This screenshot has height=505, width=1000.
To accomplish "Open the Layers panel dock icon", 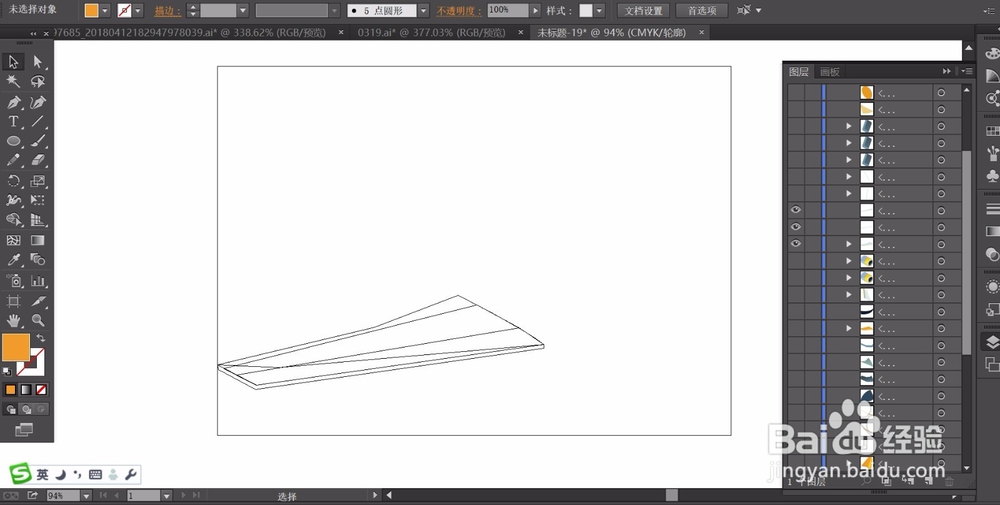I will pos(992,342).
